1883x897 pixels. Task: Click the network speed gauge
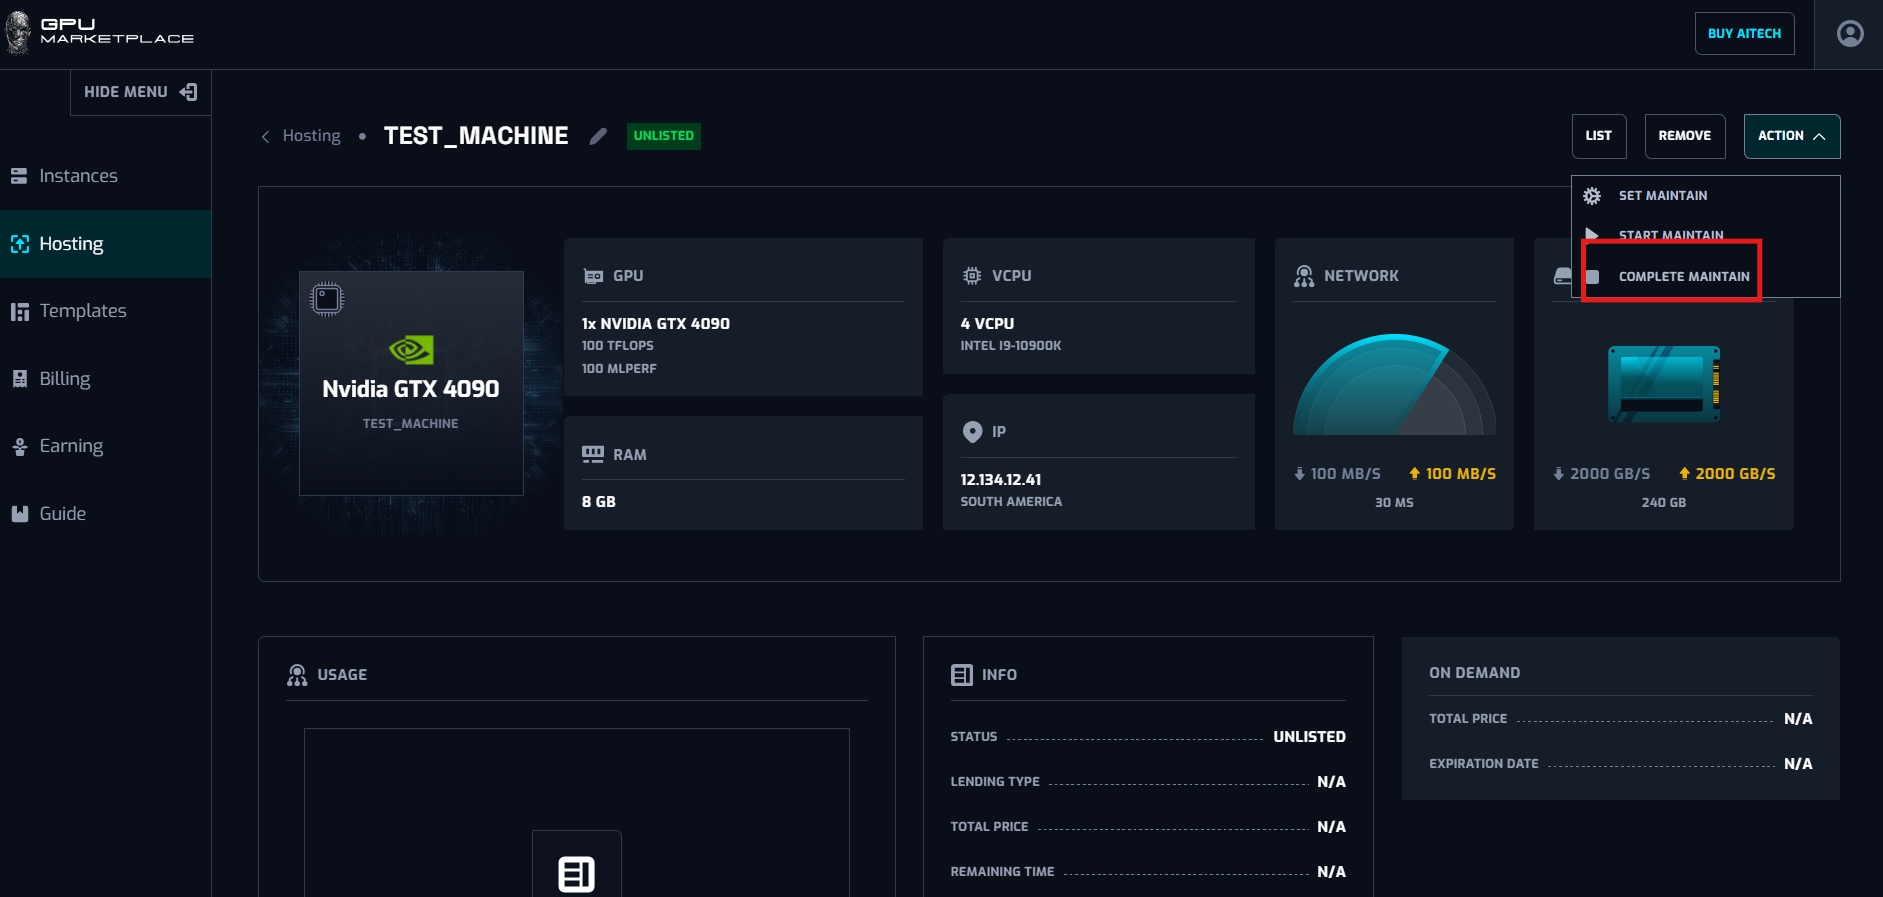[1394, 386]
